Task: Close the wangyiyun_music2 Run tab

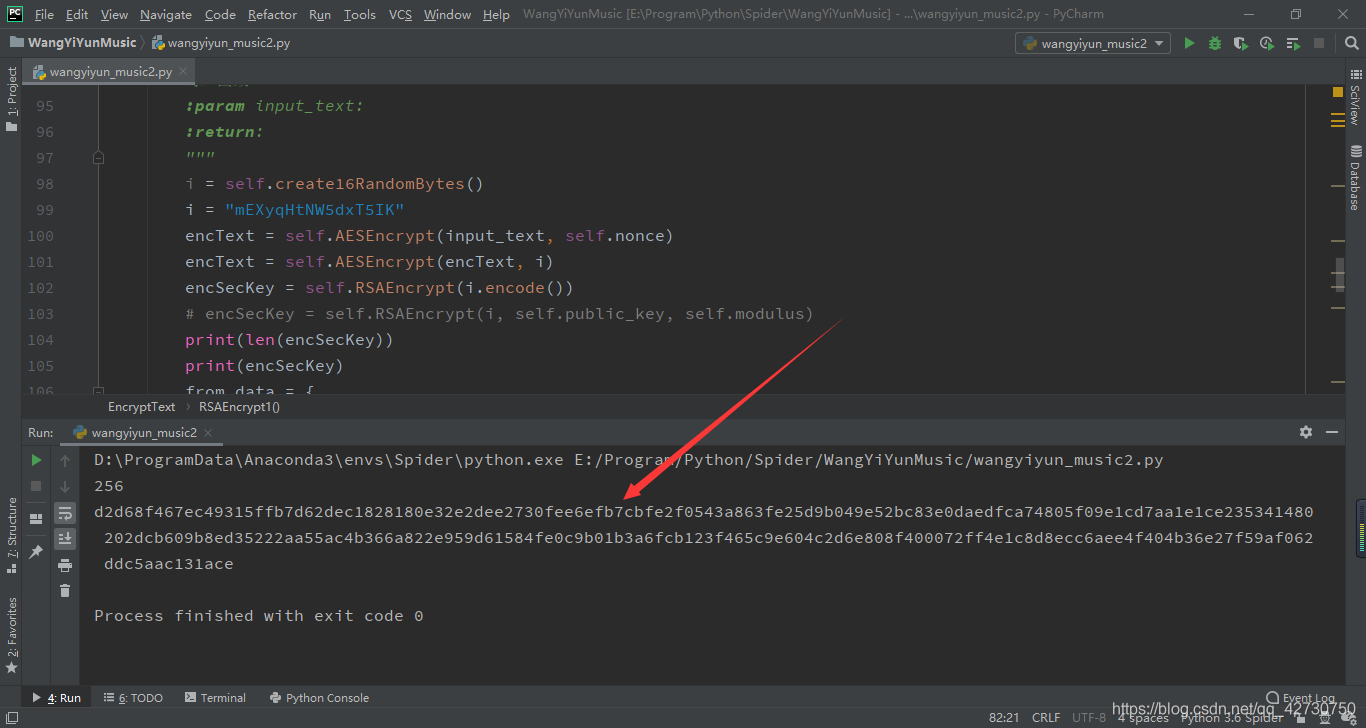Action: (x=208, y=433)
